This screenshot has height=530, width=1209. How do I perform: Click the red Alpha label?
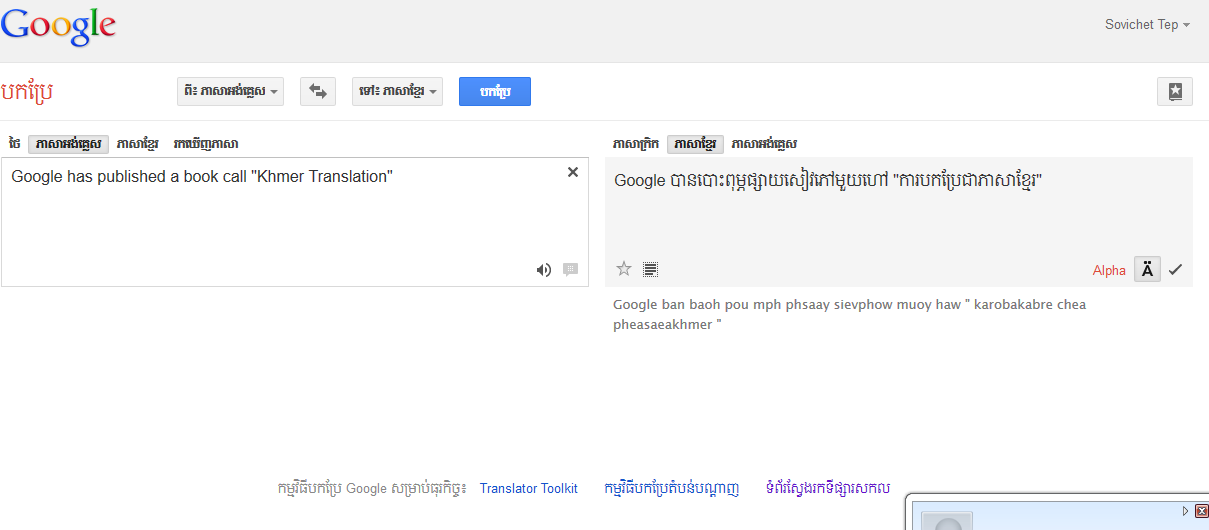(1109, 271)
